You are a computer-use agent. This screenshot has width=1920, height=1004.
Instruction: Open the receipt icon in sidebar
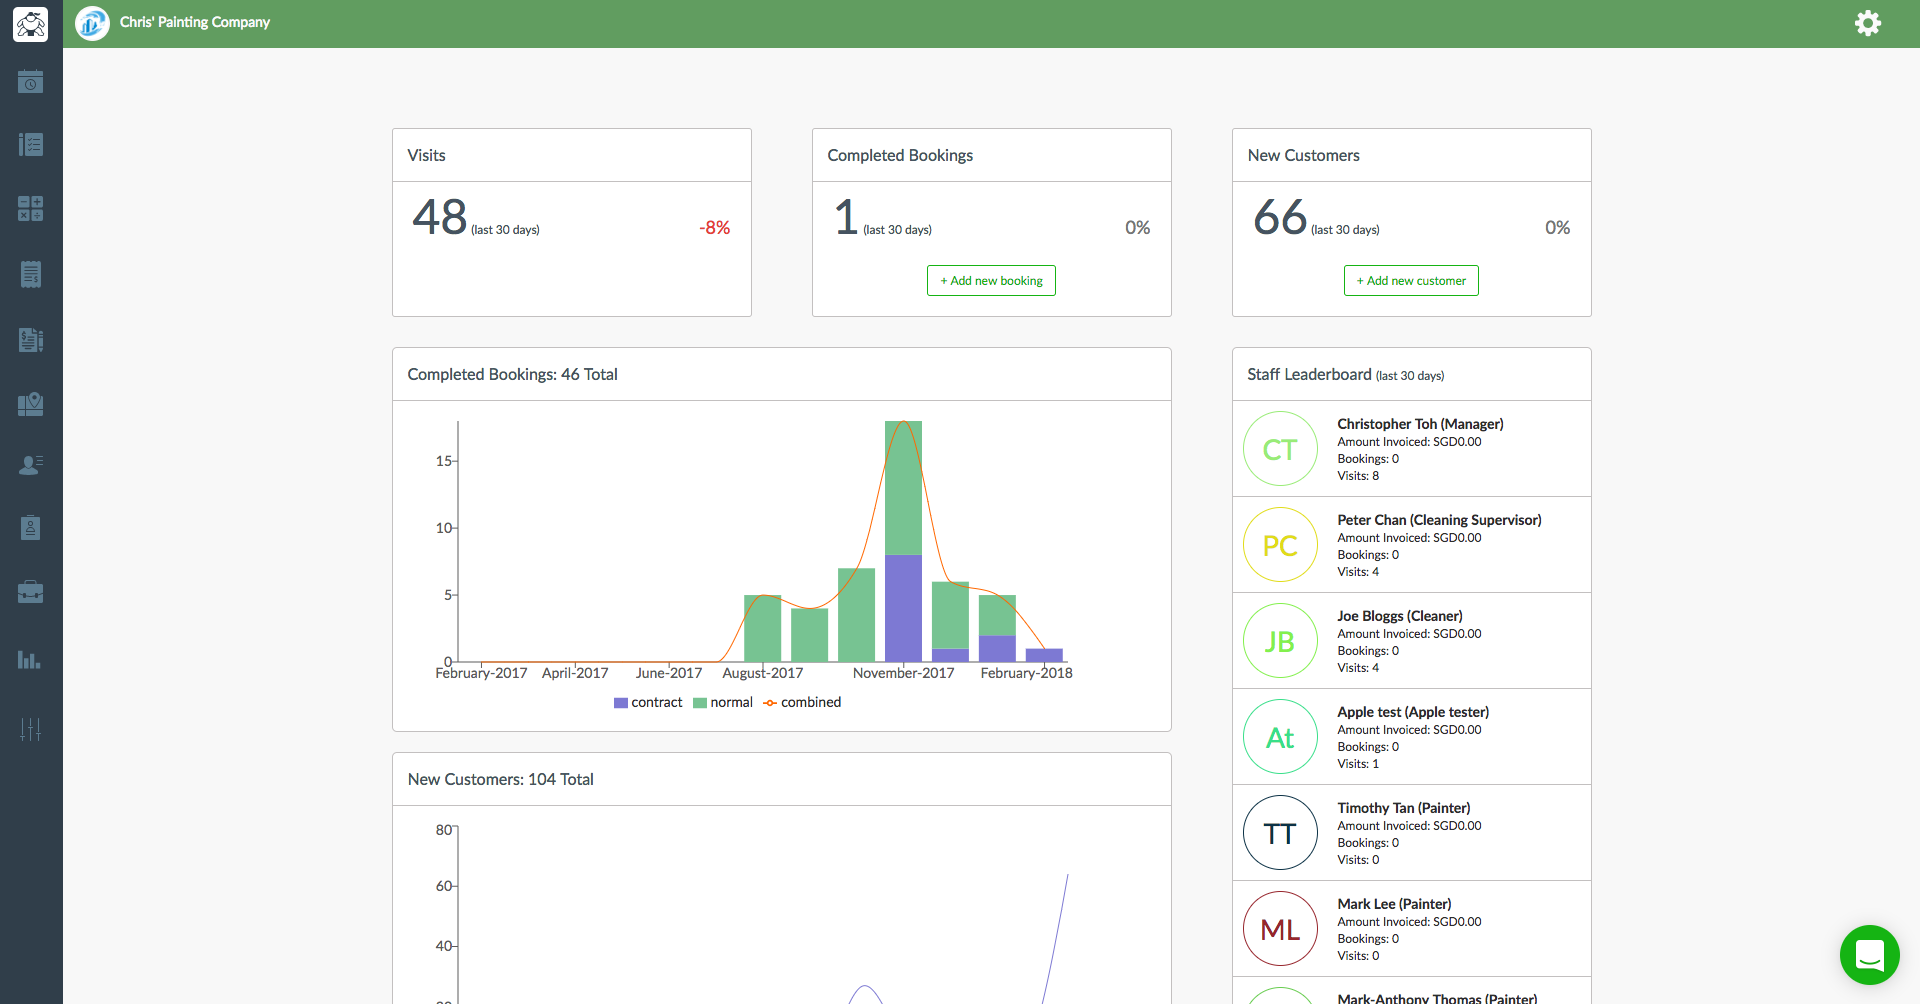point(31,273)
